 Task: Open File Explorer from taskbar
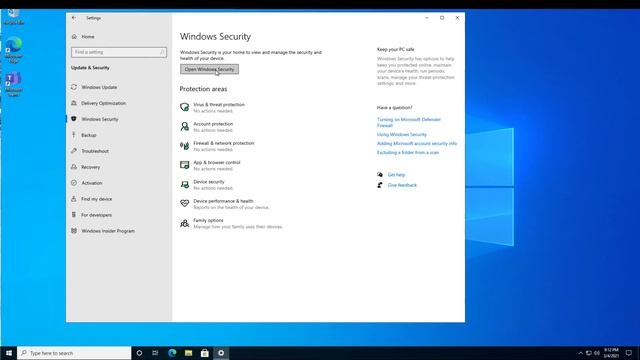(x=188, y=353)
